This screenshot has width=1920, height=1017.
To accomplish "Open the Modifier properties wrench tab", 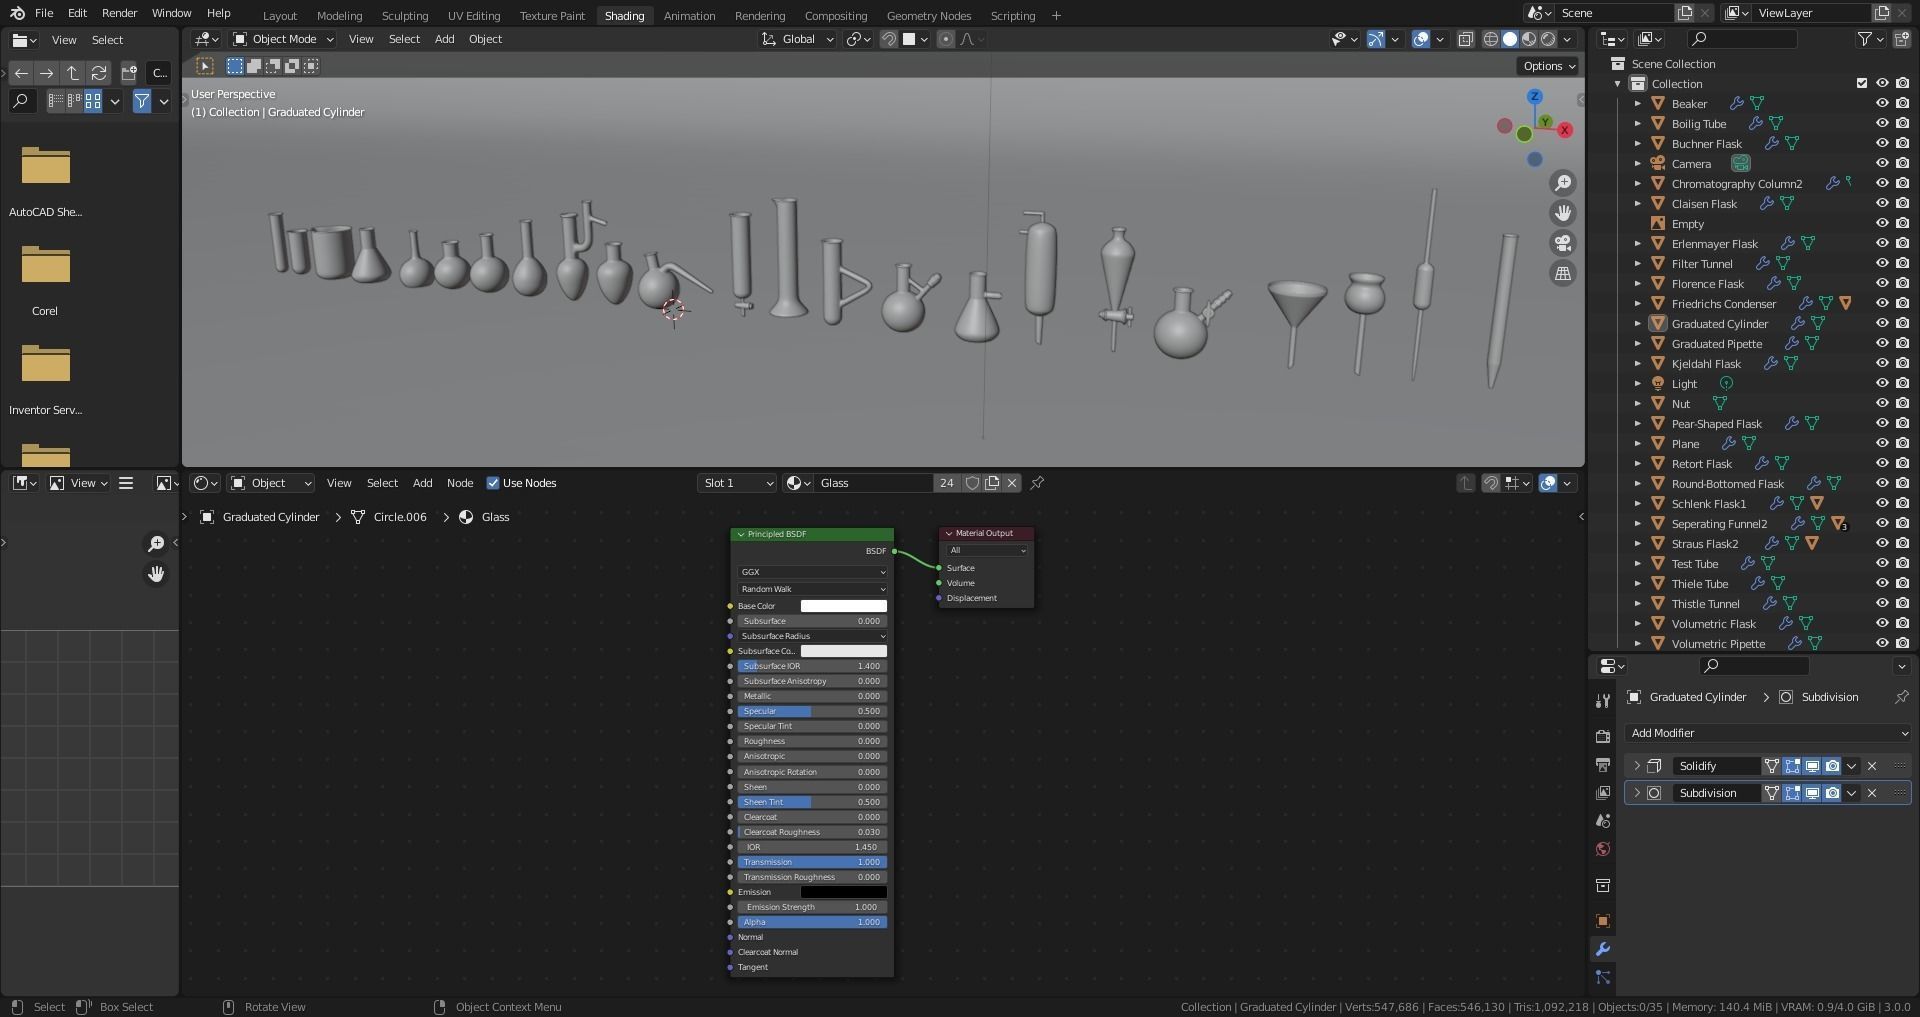I will point(1603,949).
